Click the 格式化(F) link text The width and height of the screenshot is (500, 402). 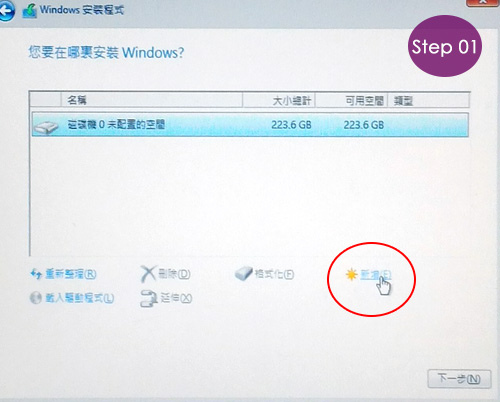(x=274, y=274)
